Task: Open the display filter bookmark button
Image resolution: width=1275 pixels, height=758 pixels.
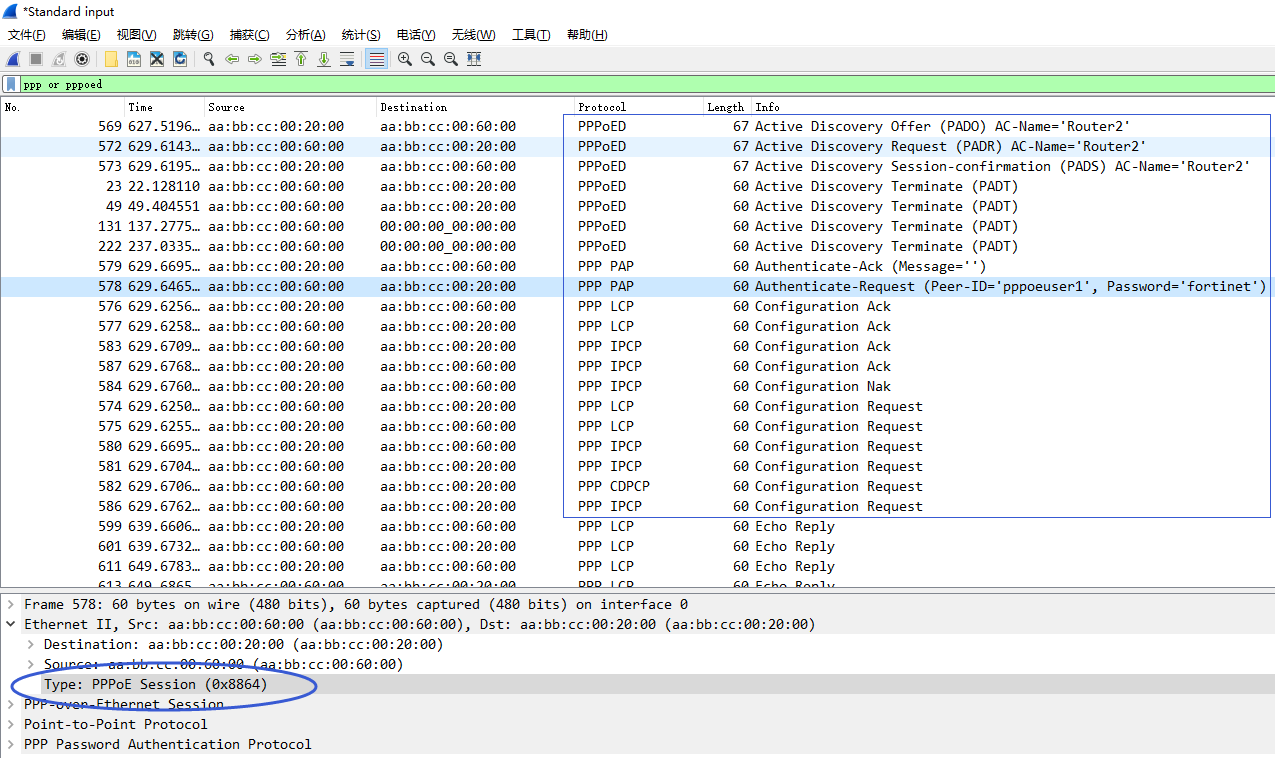Action: [x=10, y=84]
